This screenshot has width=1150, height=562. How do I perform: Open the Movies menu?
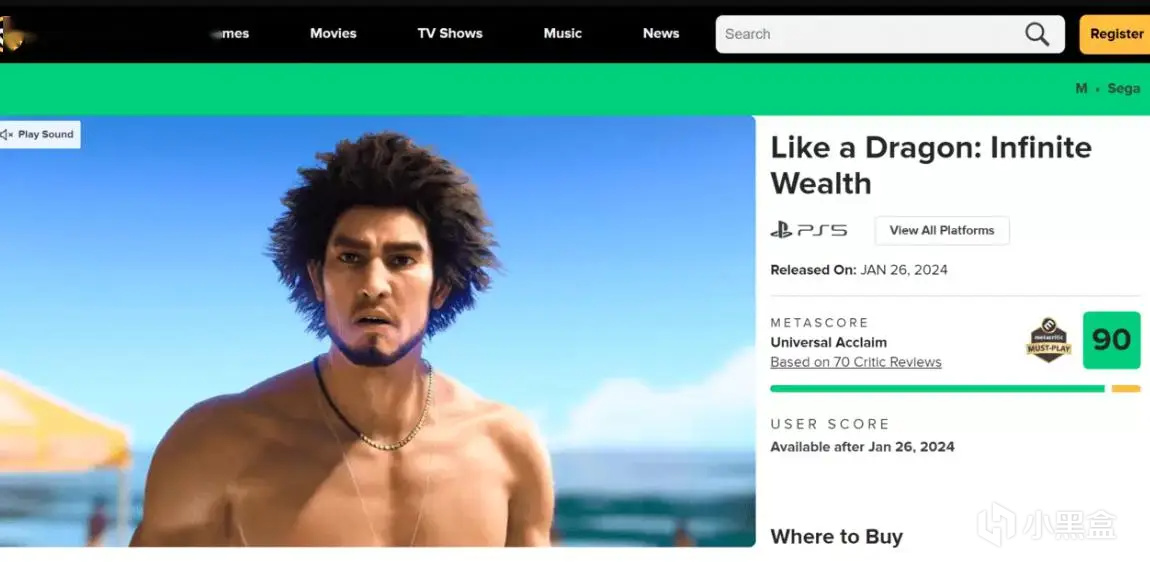pyautogui.click(x=333, y=34)
